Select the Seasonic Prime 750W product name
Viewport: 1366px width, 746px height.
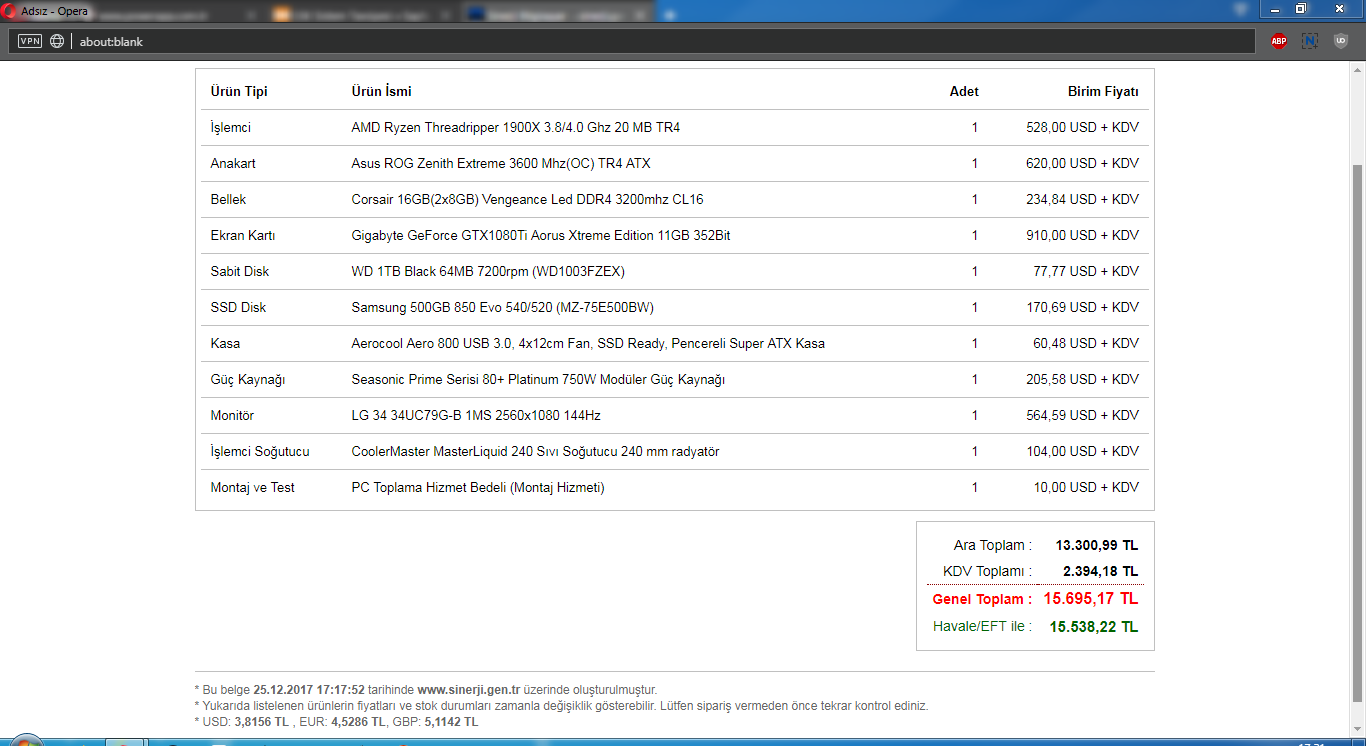pos(538,379)
